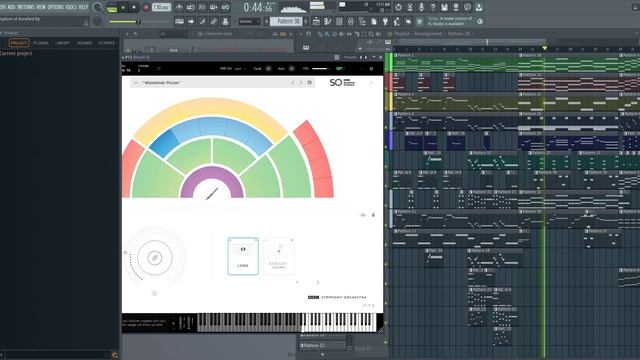Click the step edit arrow icon
The height and width of the screenshot is (360, 640).
(191, 22)
